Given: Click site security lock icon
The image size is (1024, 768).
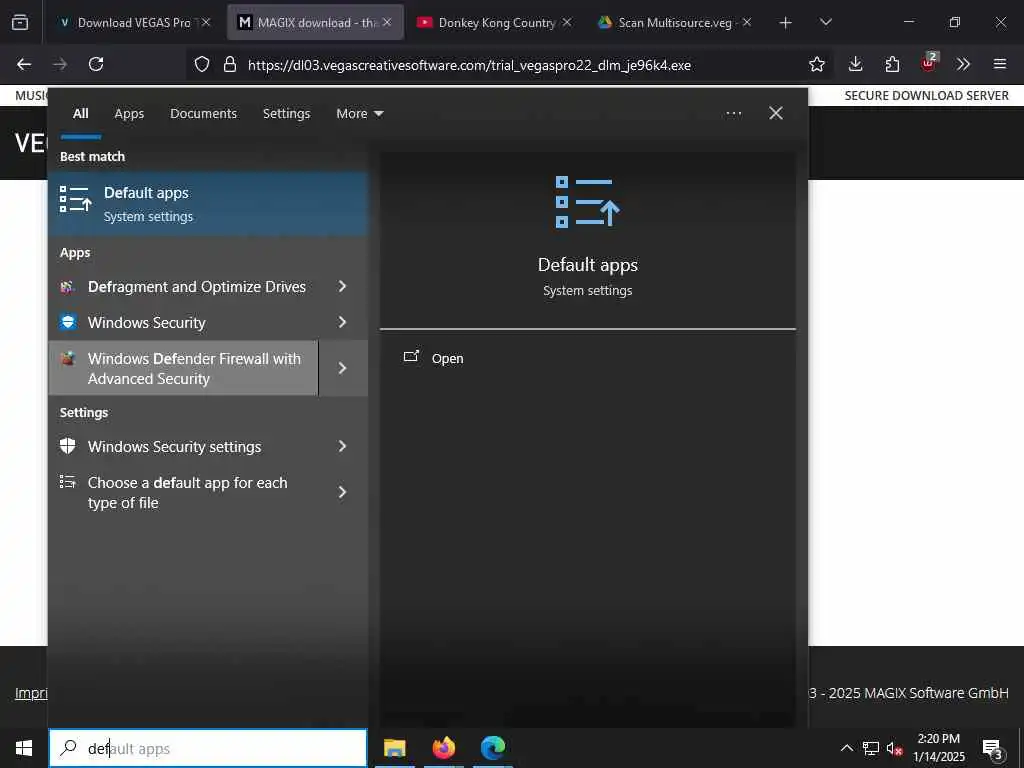Looking at the screenshot, I should coord(229,64).
